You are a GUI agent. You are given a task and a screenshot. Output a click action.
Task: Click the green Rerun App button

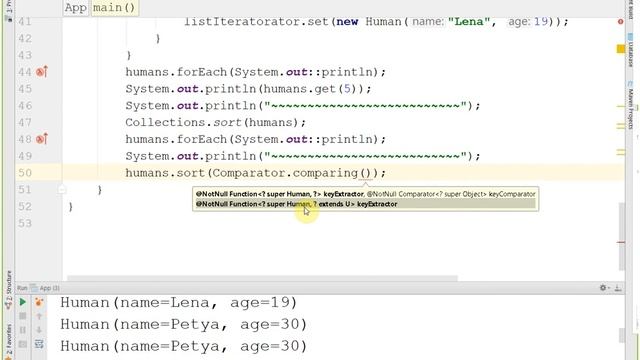22,302
